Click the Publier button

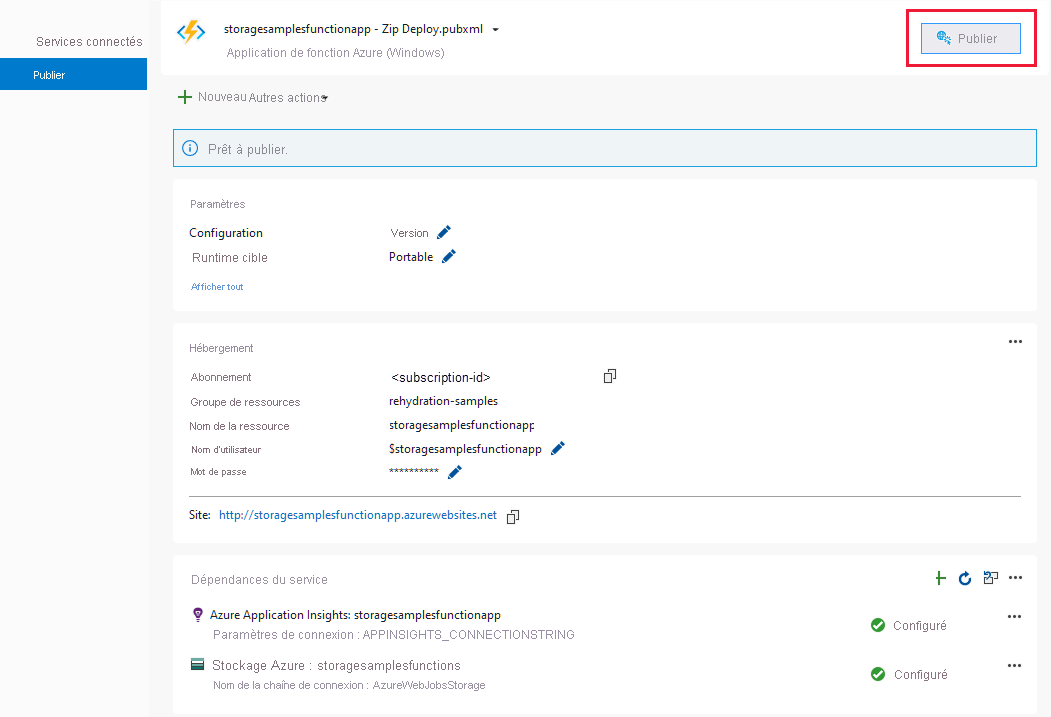tap(969, 38)
